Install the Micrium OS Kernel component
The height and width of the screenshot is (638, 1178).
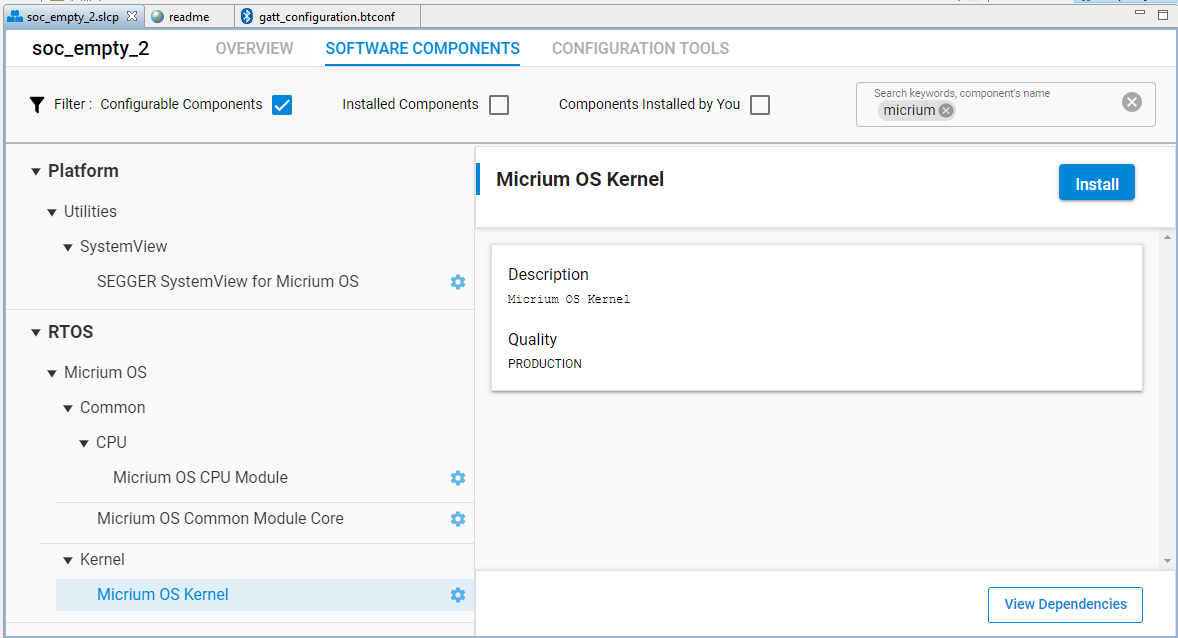click(x=1096, y=183)
